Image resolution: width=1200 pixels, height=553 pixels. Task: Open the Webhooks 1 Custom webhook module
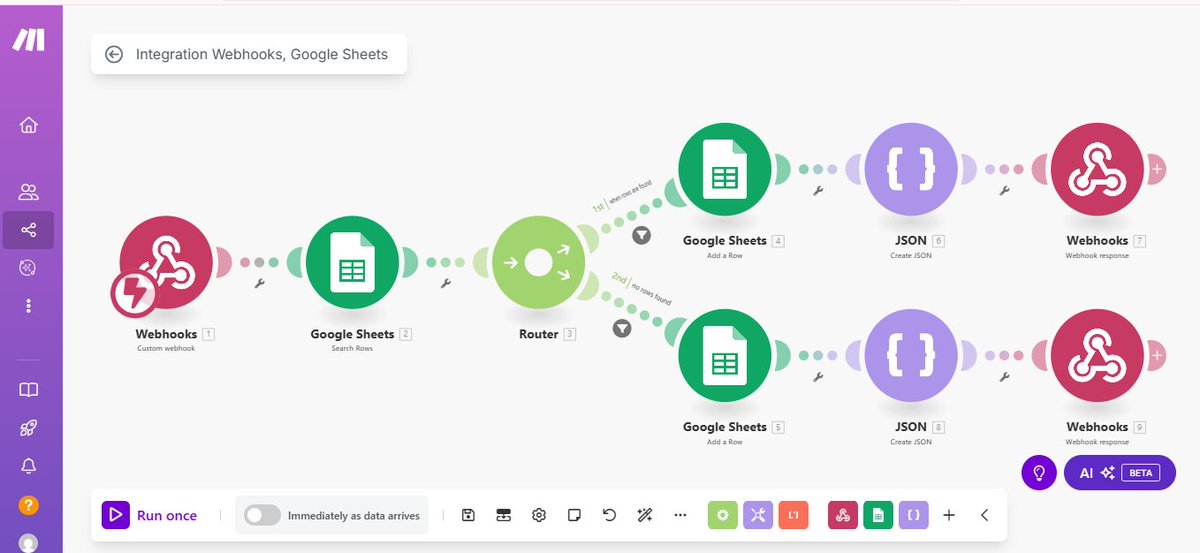(x=166, y=263)
